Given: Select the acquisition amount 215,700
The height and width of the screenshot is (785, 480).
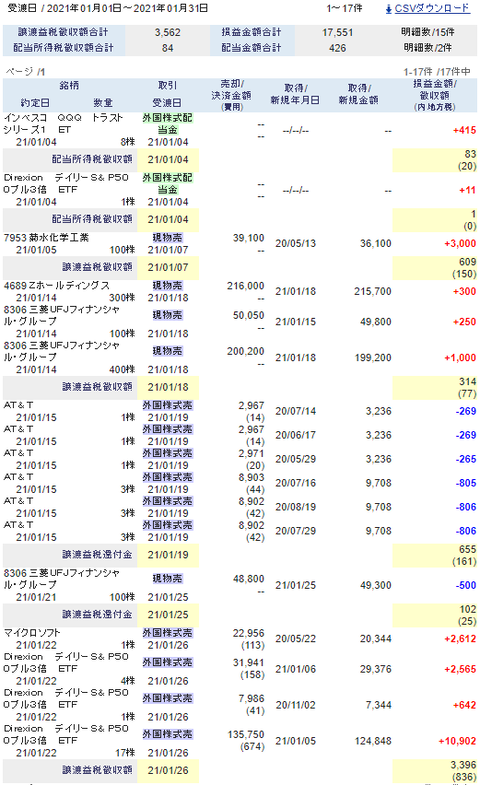Looking at the screenshot, I should click(x=372, y=291).
